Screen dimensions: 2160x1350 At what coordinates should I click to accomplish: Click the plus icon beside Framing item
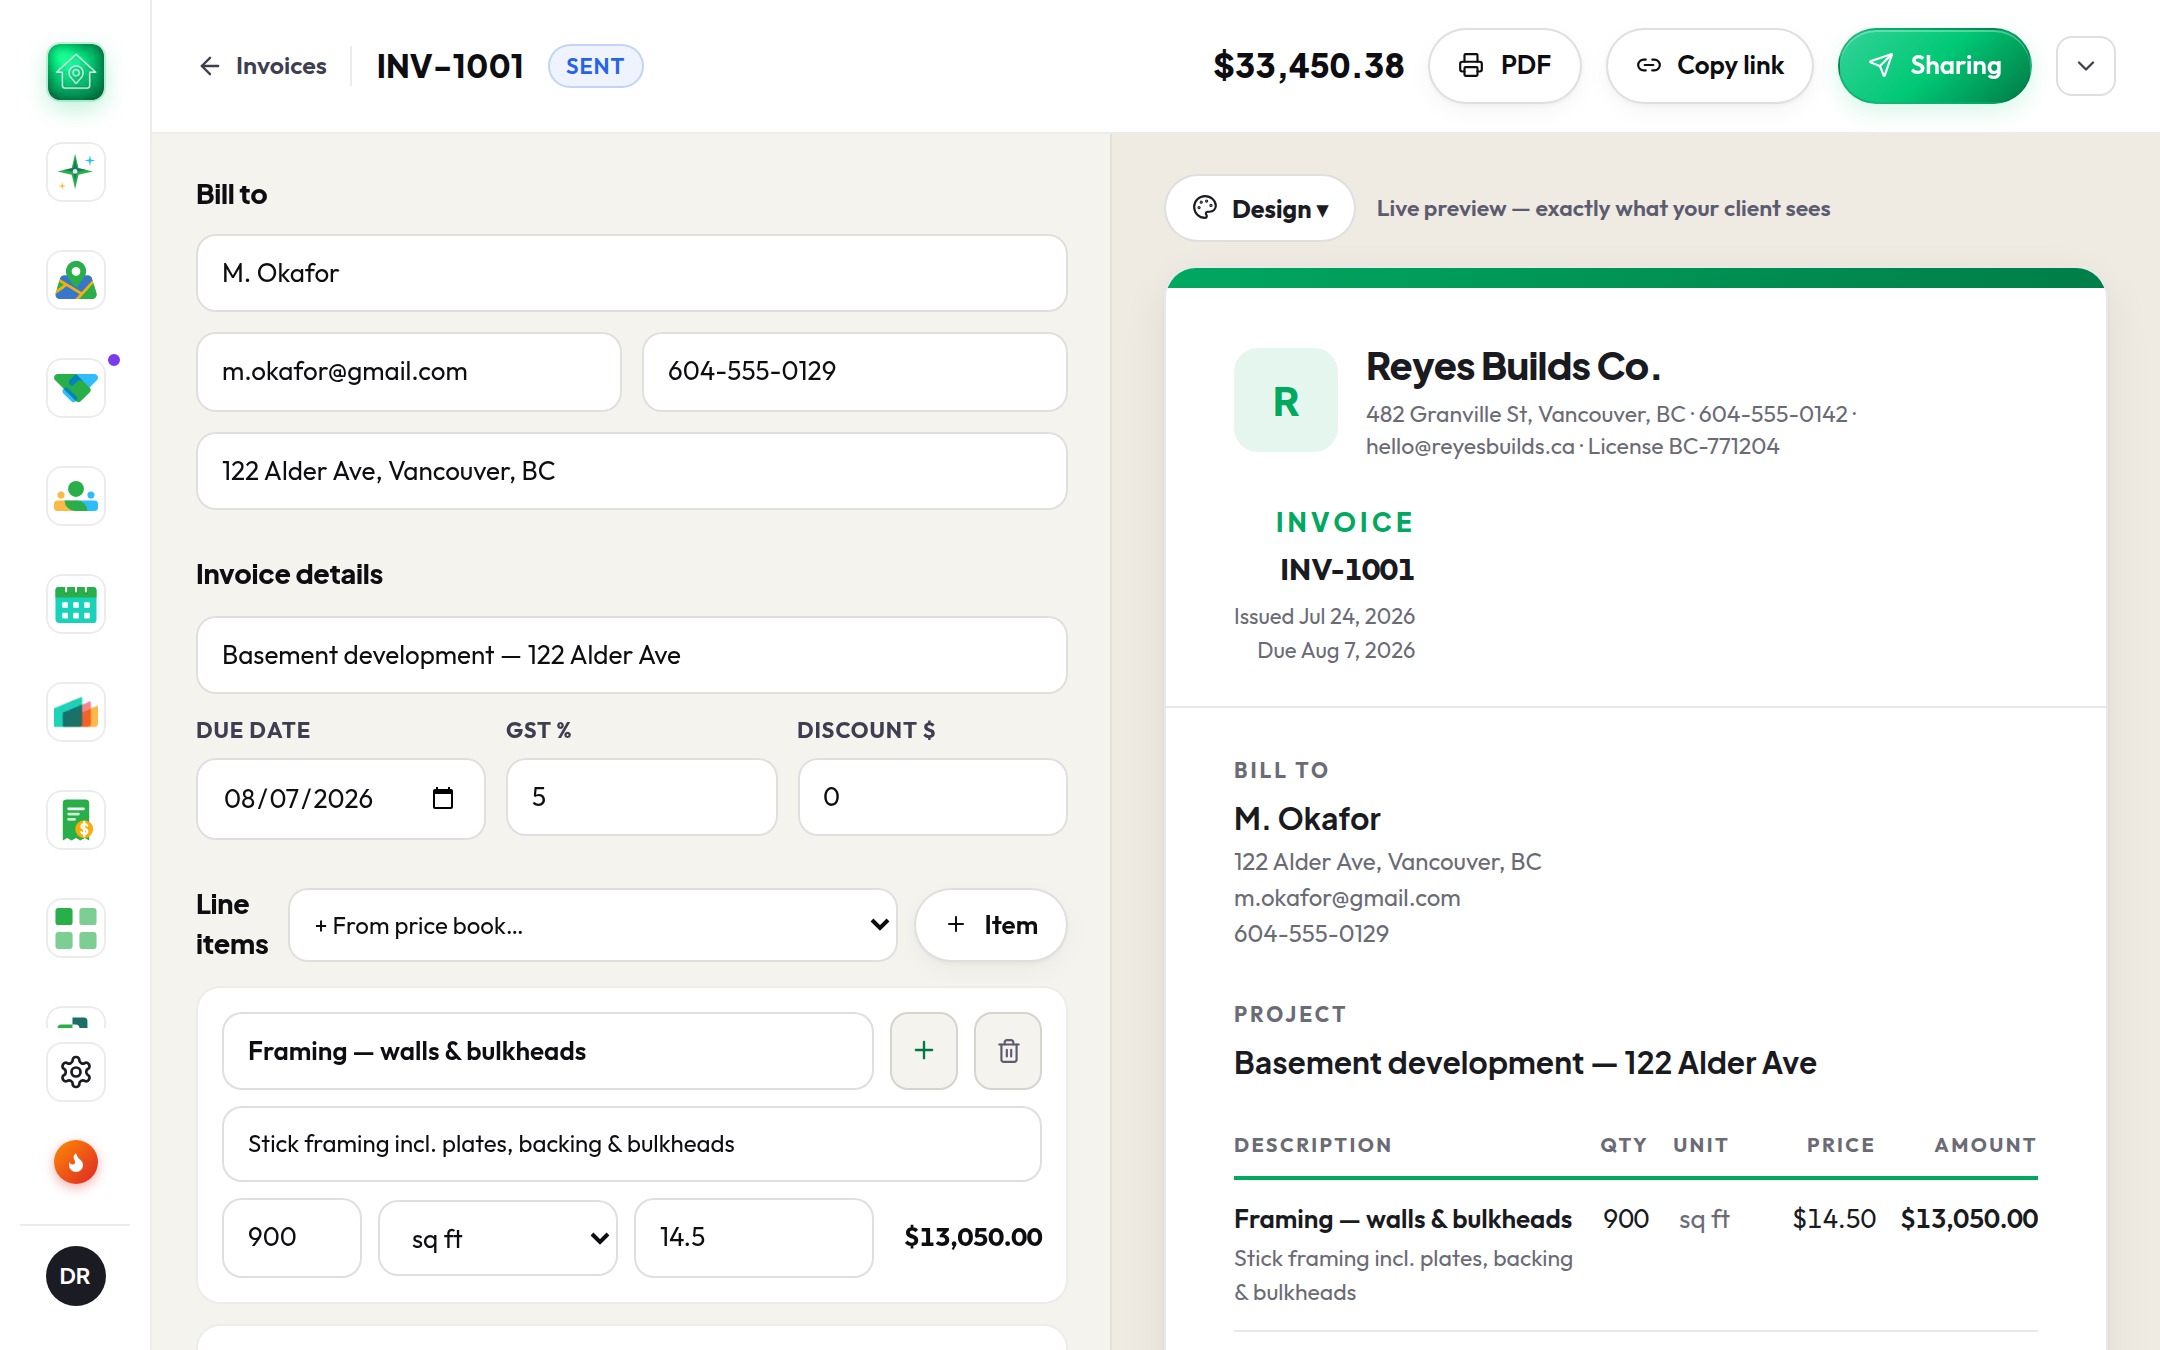coord(924,1050)
